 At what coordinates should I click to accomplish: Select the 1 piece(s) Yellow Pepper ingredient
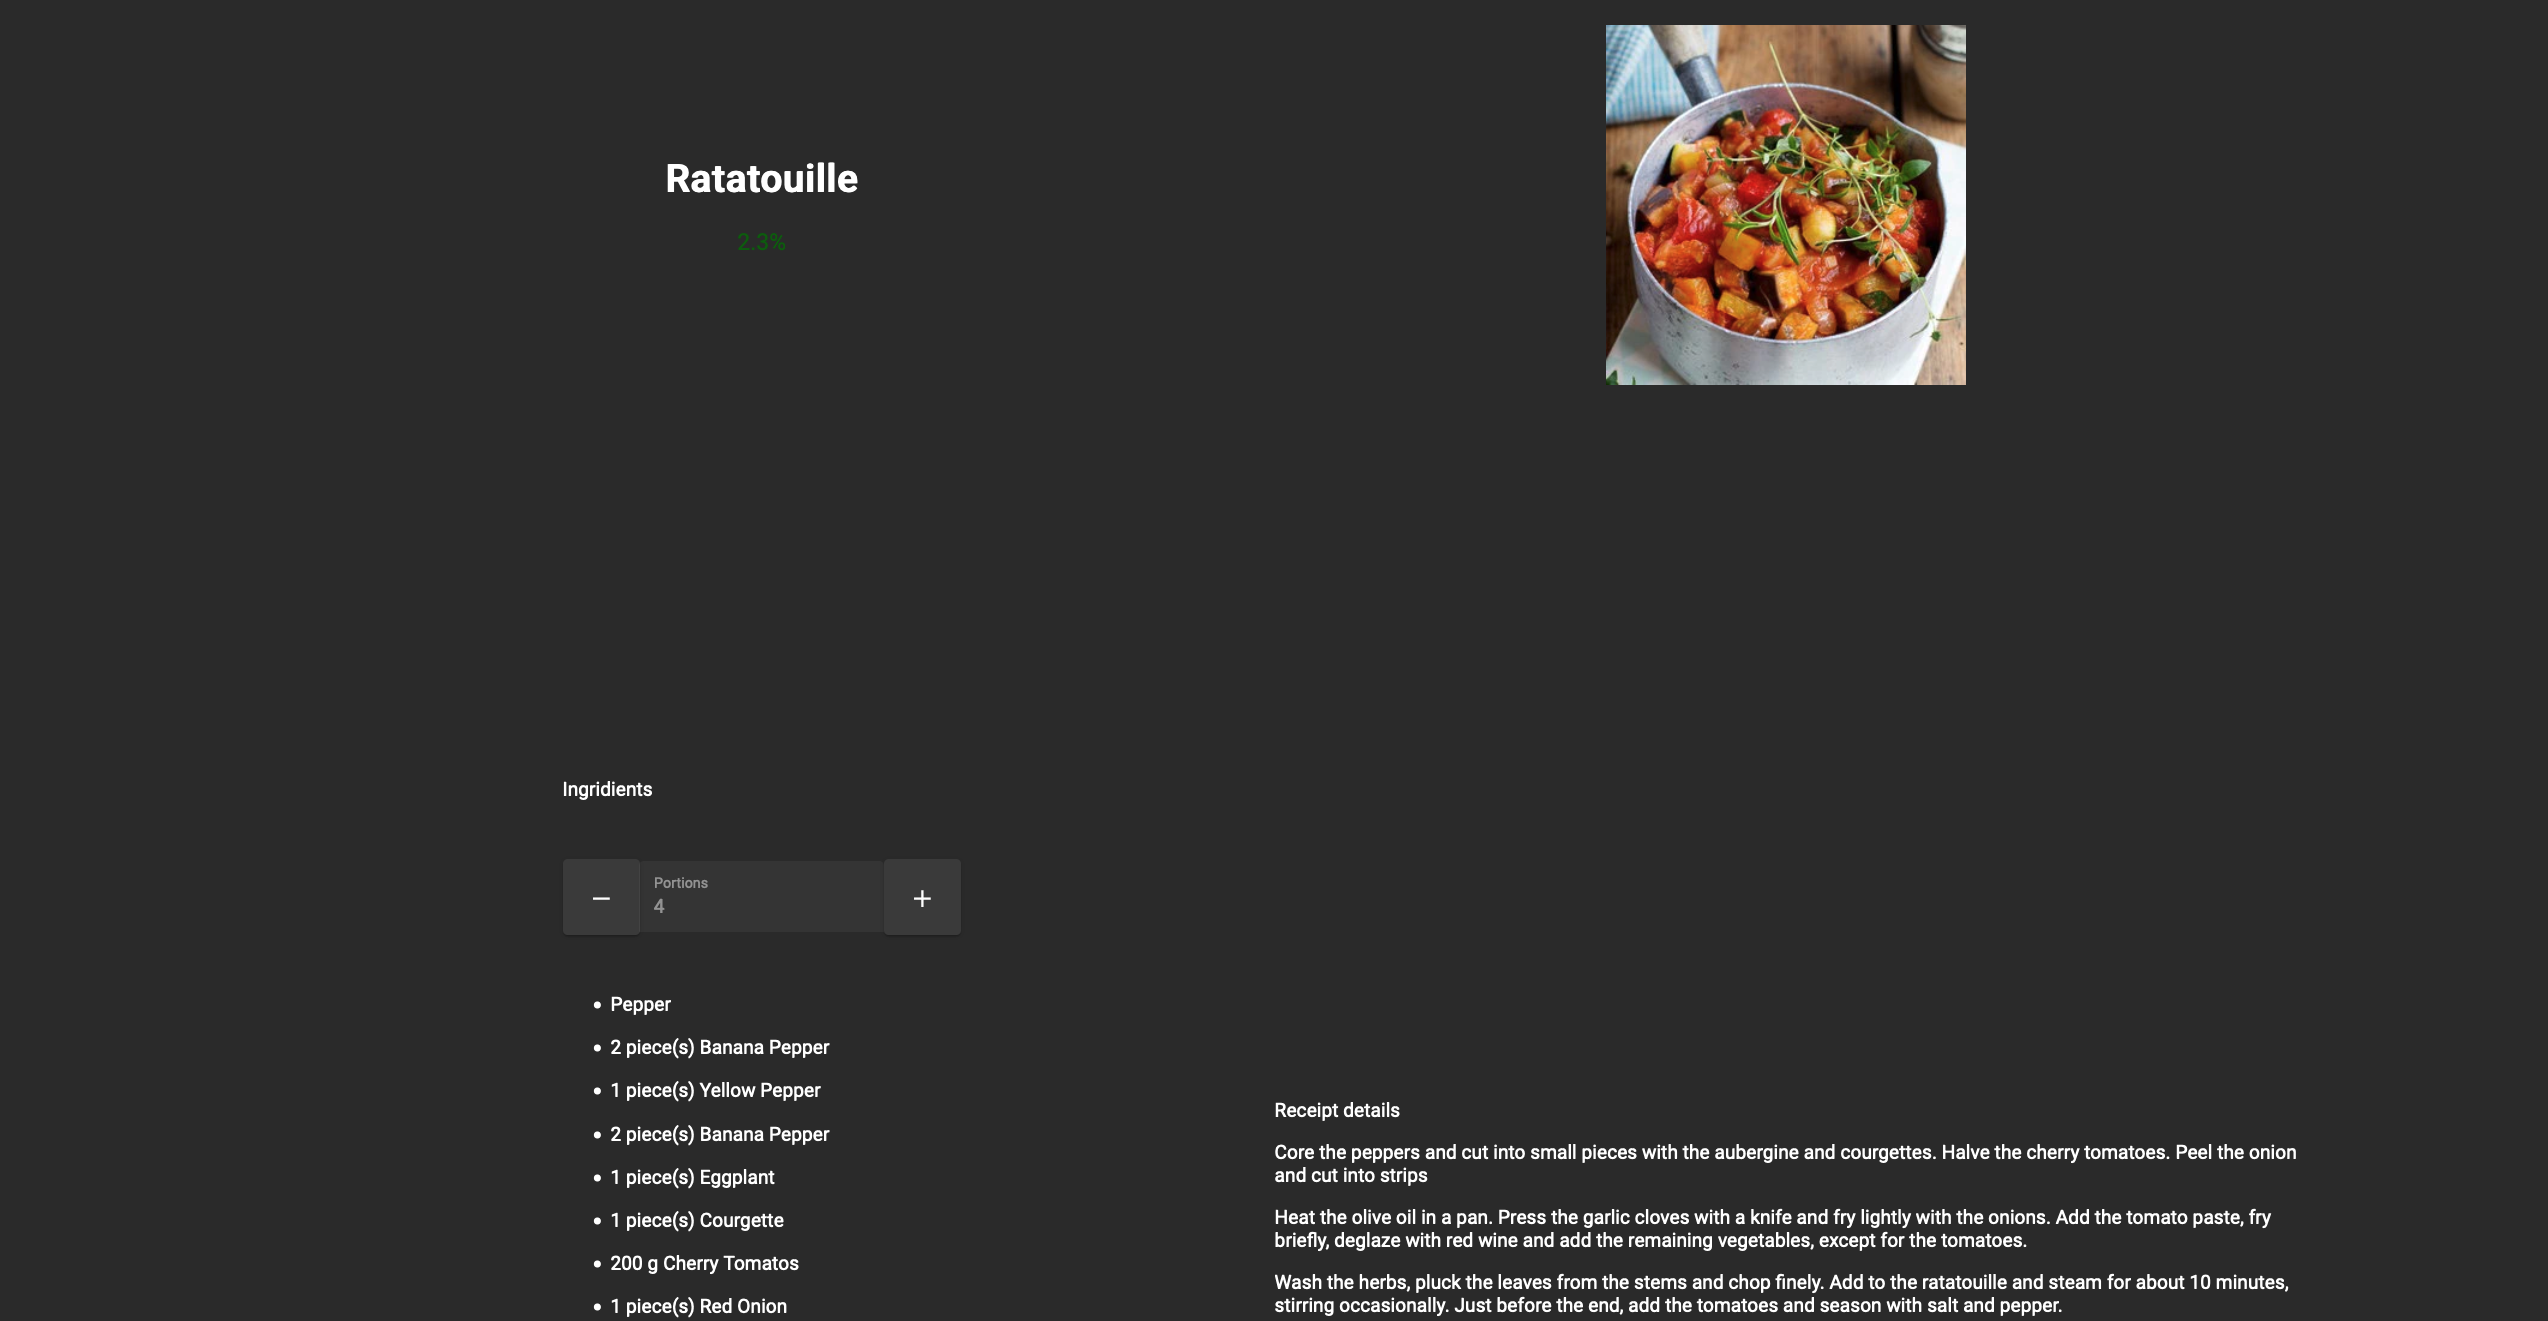click(x=715, y=1090)
